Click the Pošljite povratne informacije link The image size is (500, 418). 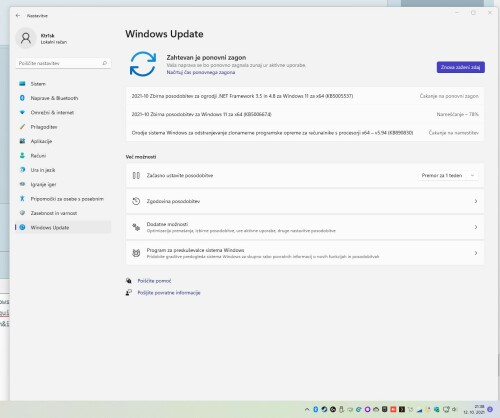pyautogui.click(x=169, y=293)
